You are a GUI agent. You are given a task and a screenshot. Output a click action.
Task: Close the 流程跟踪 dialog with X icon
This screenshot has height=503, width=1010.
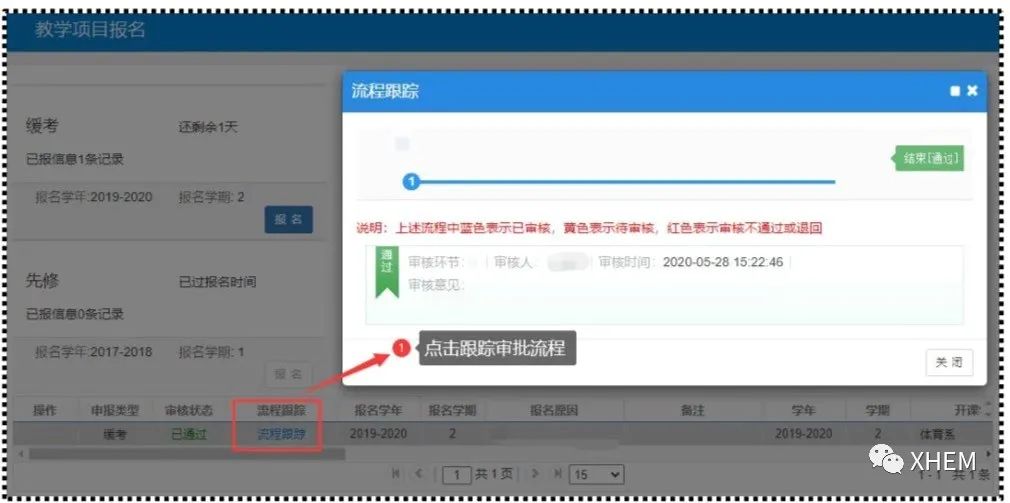pos(972,91)
